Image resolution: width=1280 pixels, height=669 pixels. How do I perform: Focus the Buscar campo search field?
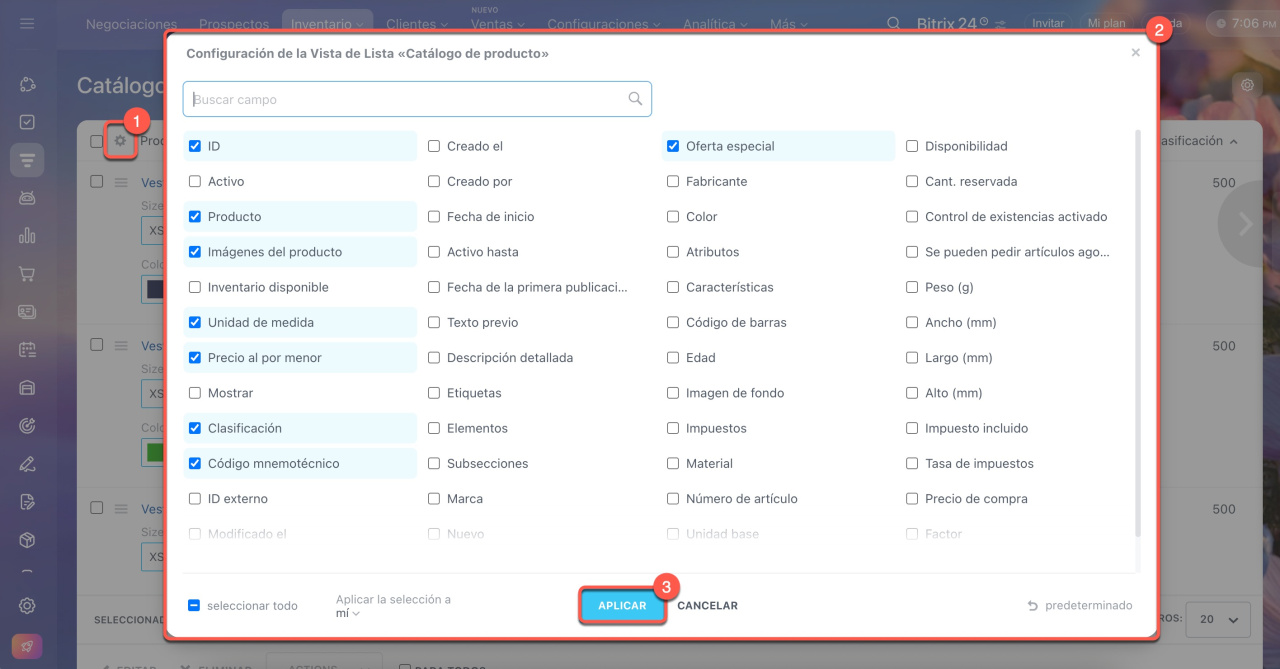point(405,99)
